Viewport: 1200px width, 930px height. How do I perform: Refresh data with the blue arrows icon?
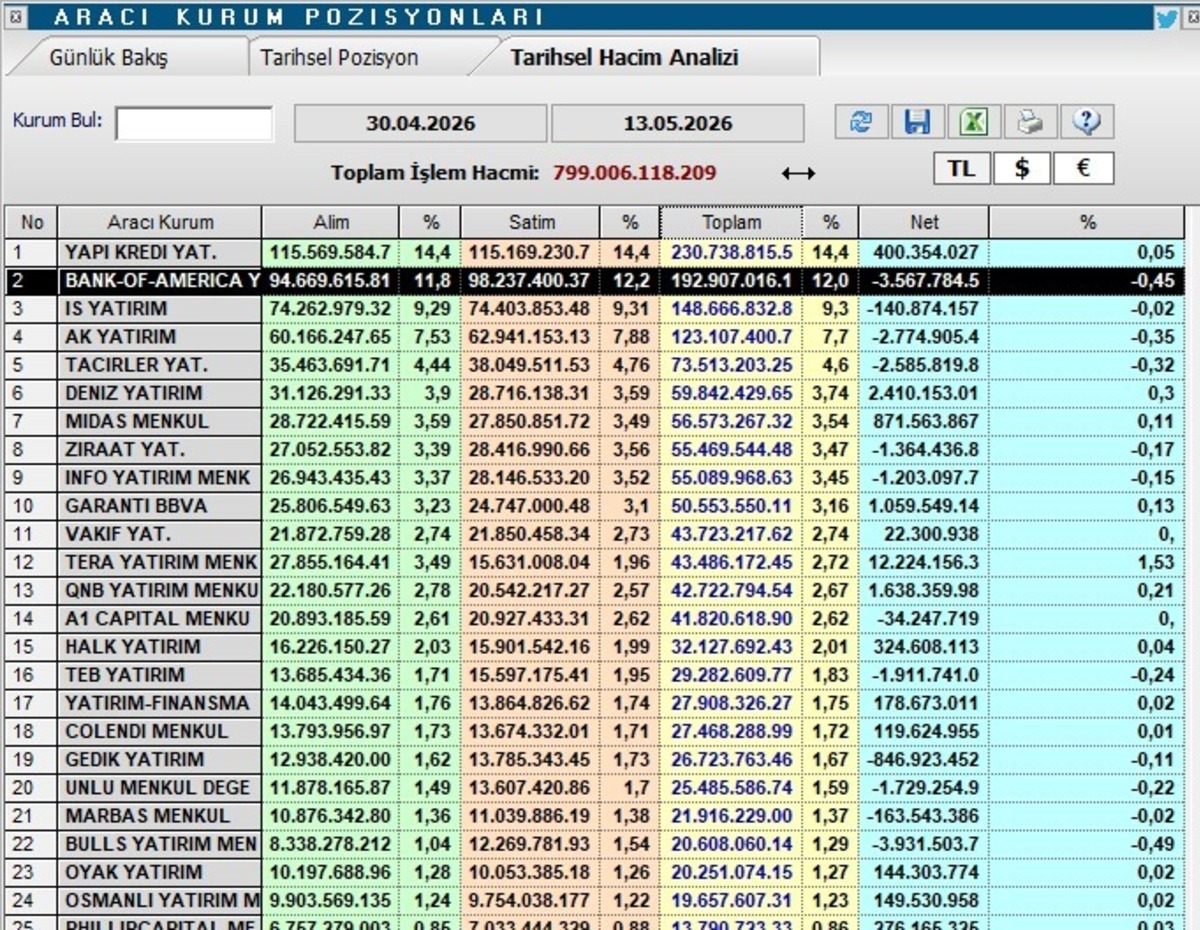pos(861,122)
